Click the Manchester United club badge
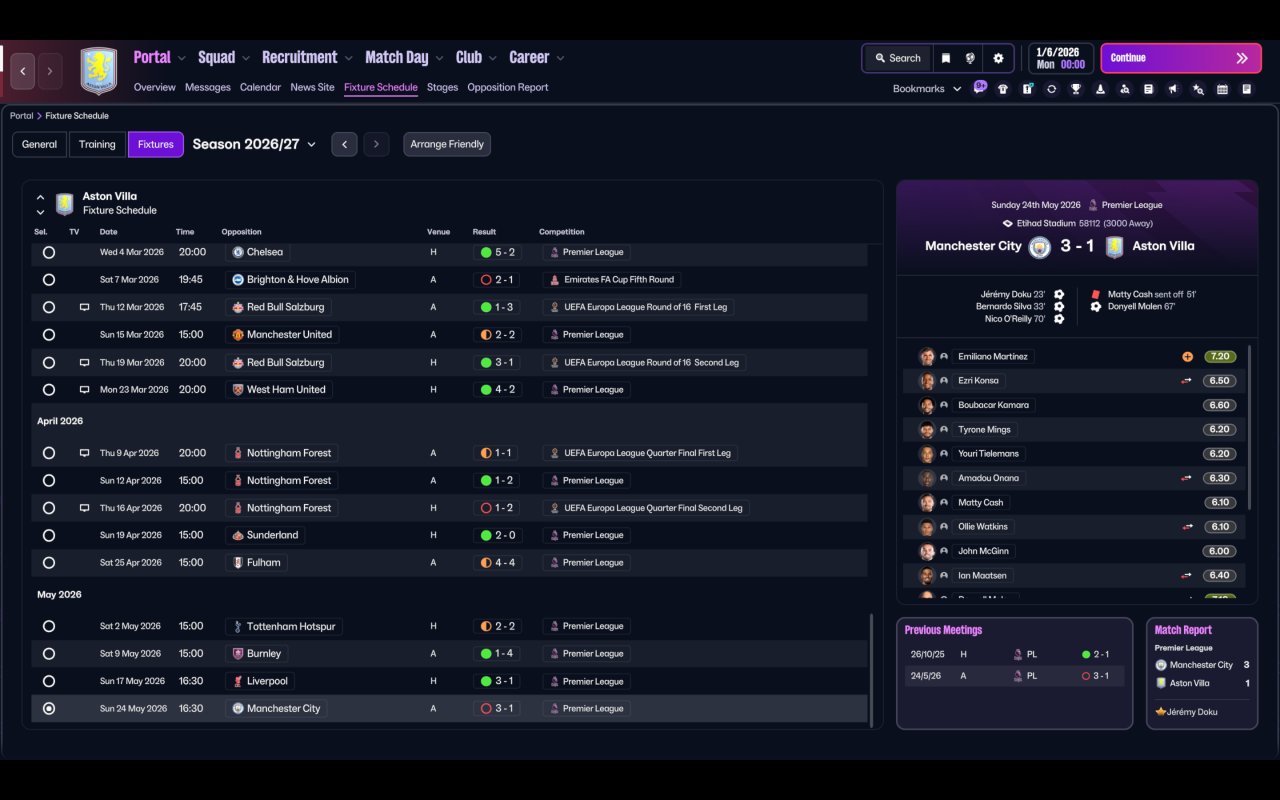 coord(238,335)
